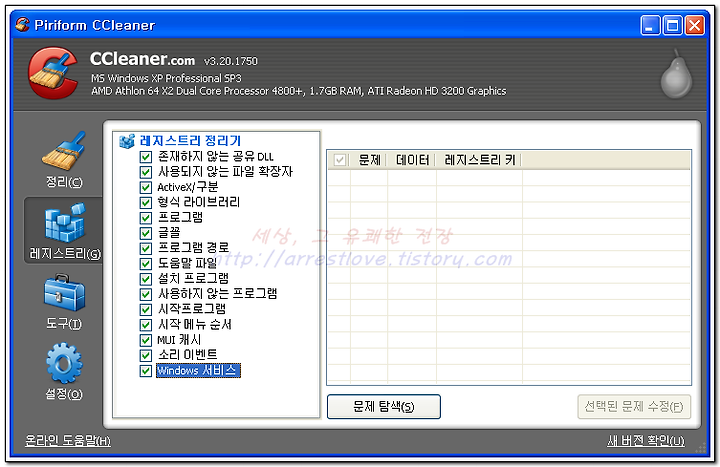Close the Piriform CCleaner window

[x=695, y=25]
